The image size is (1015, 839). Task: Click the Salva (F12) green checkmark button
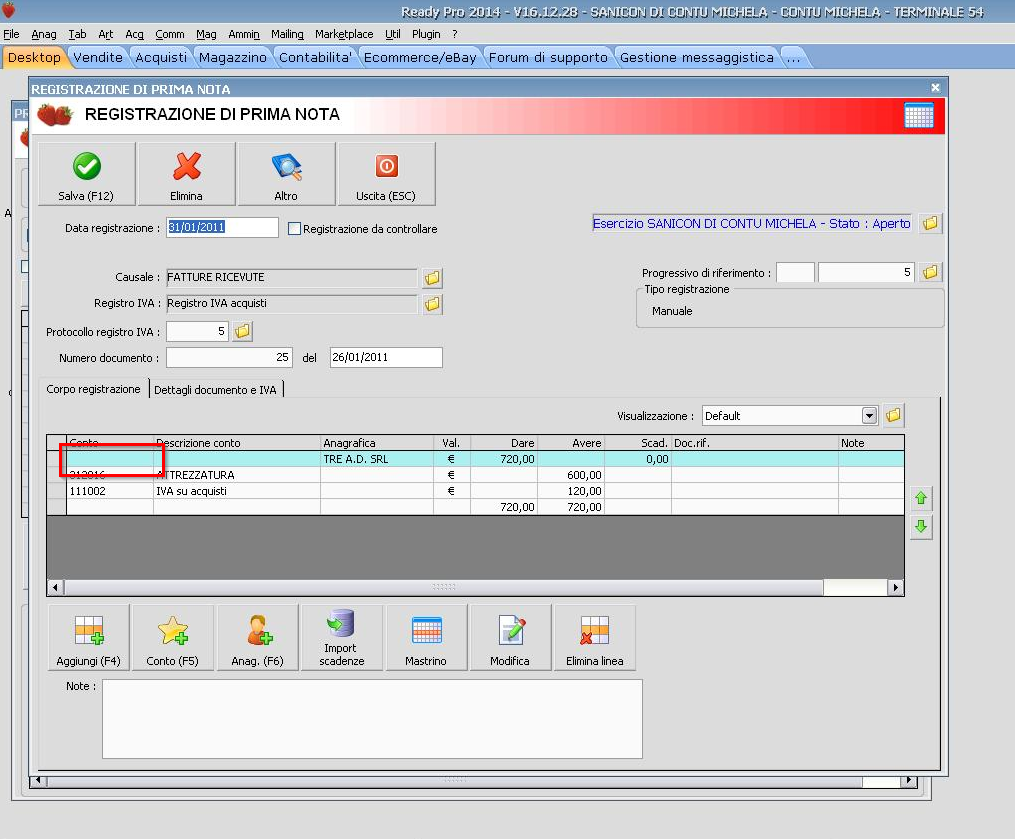tap(87, 174)
